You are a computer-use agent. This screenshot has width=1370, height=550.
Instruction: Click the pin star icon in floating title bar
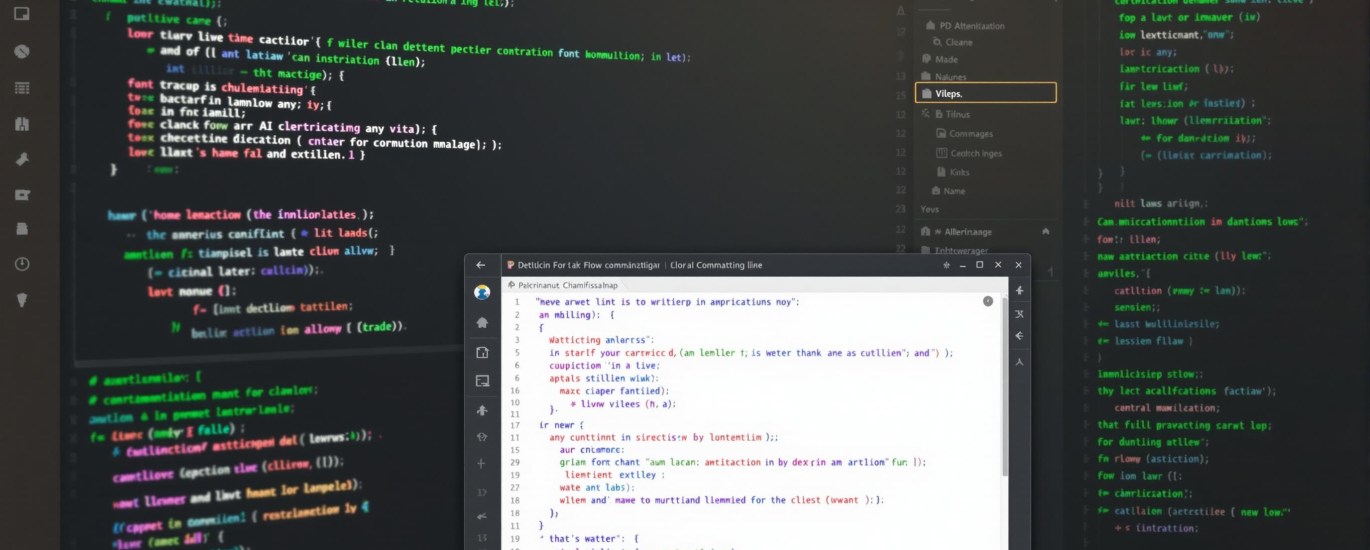[946, 265]
